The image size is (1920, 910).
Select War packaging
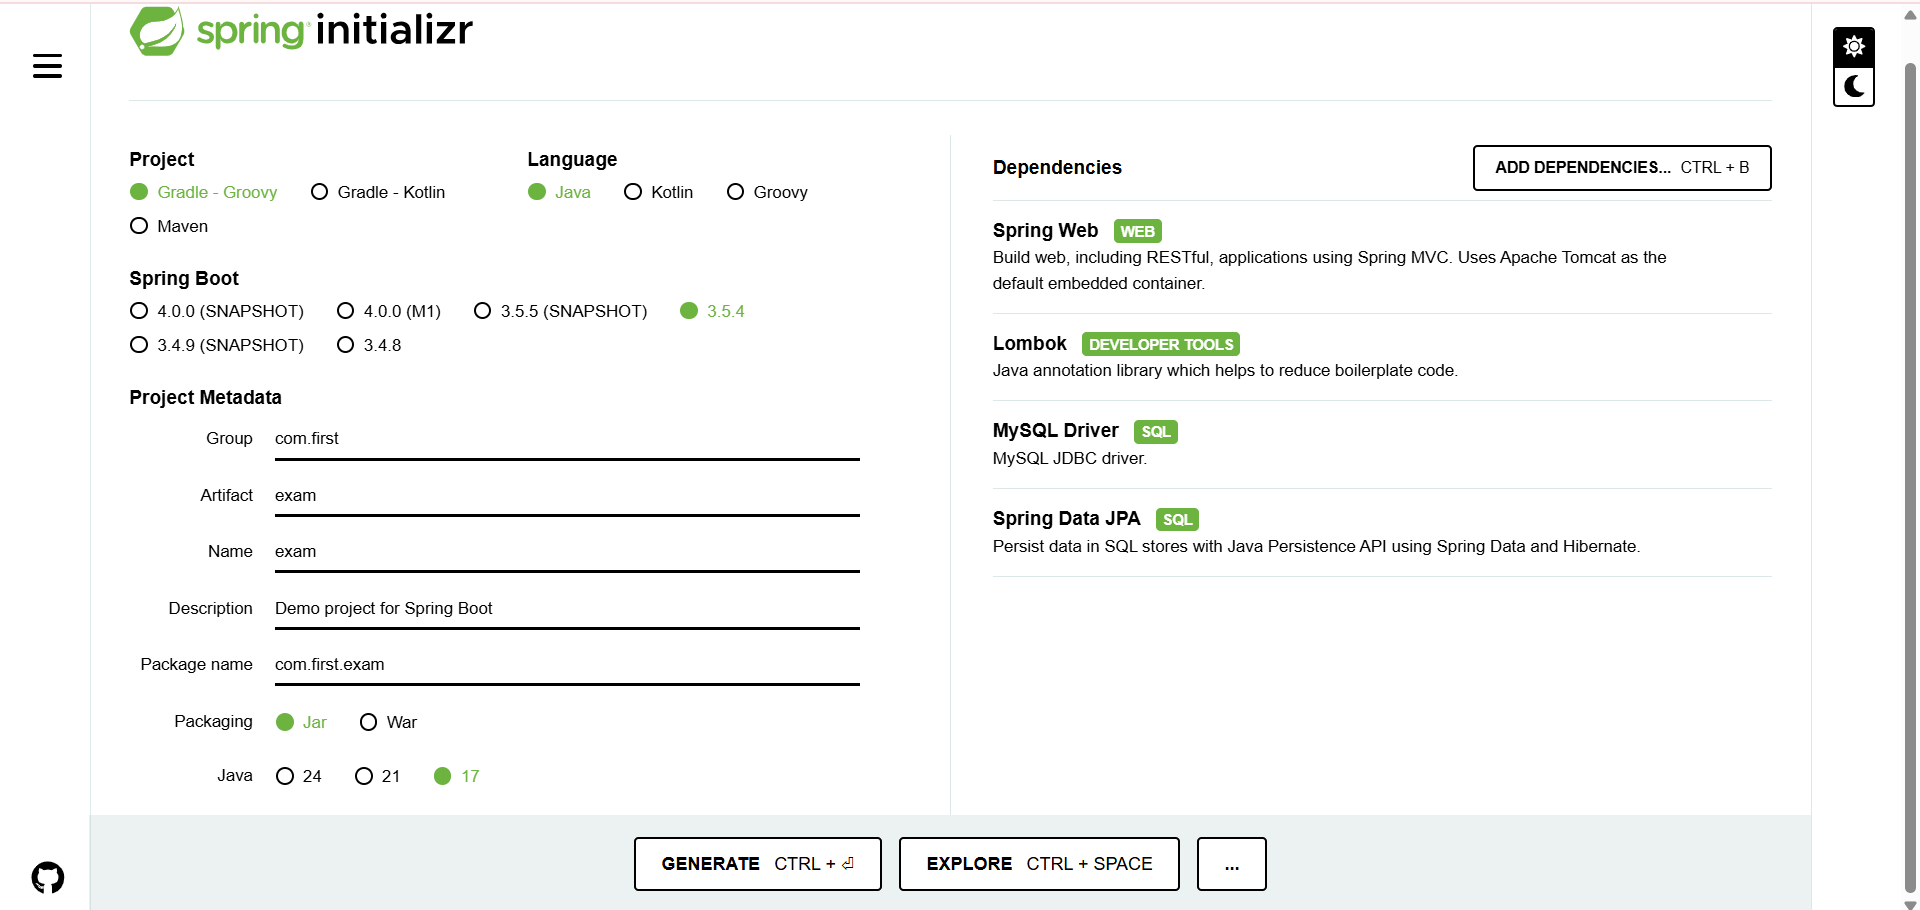point(388,722)
